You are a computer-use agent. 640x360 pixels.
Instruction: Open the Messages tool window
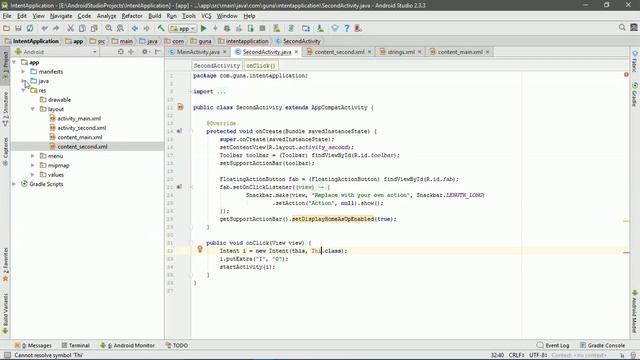click(33, 345)
